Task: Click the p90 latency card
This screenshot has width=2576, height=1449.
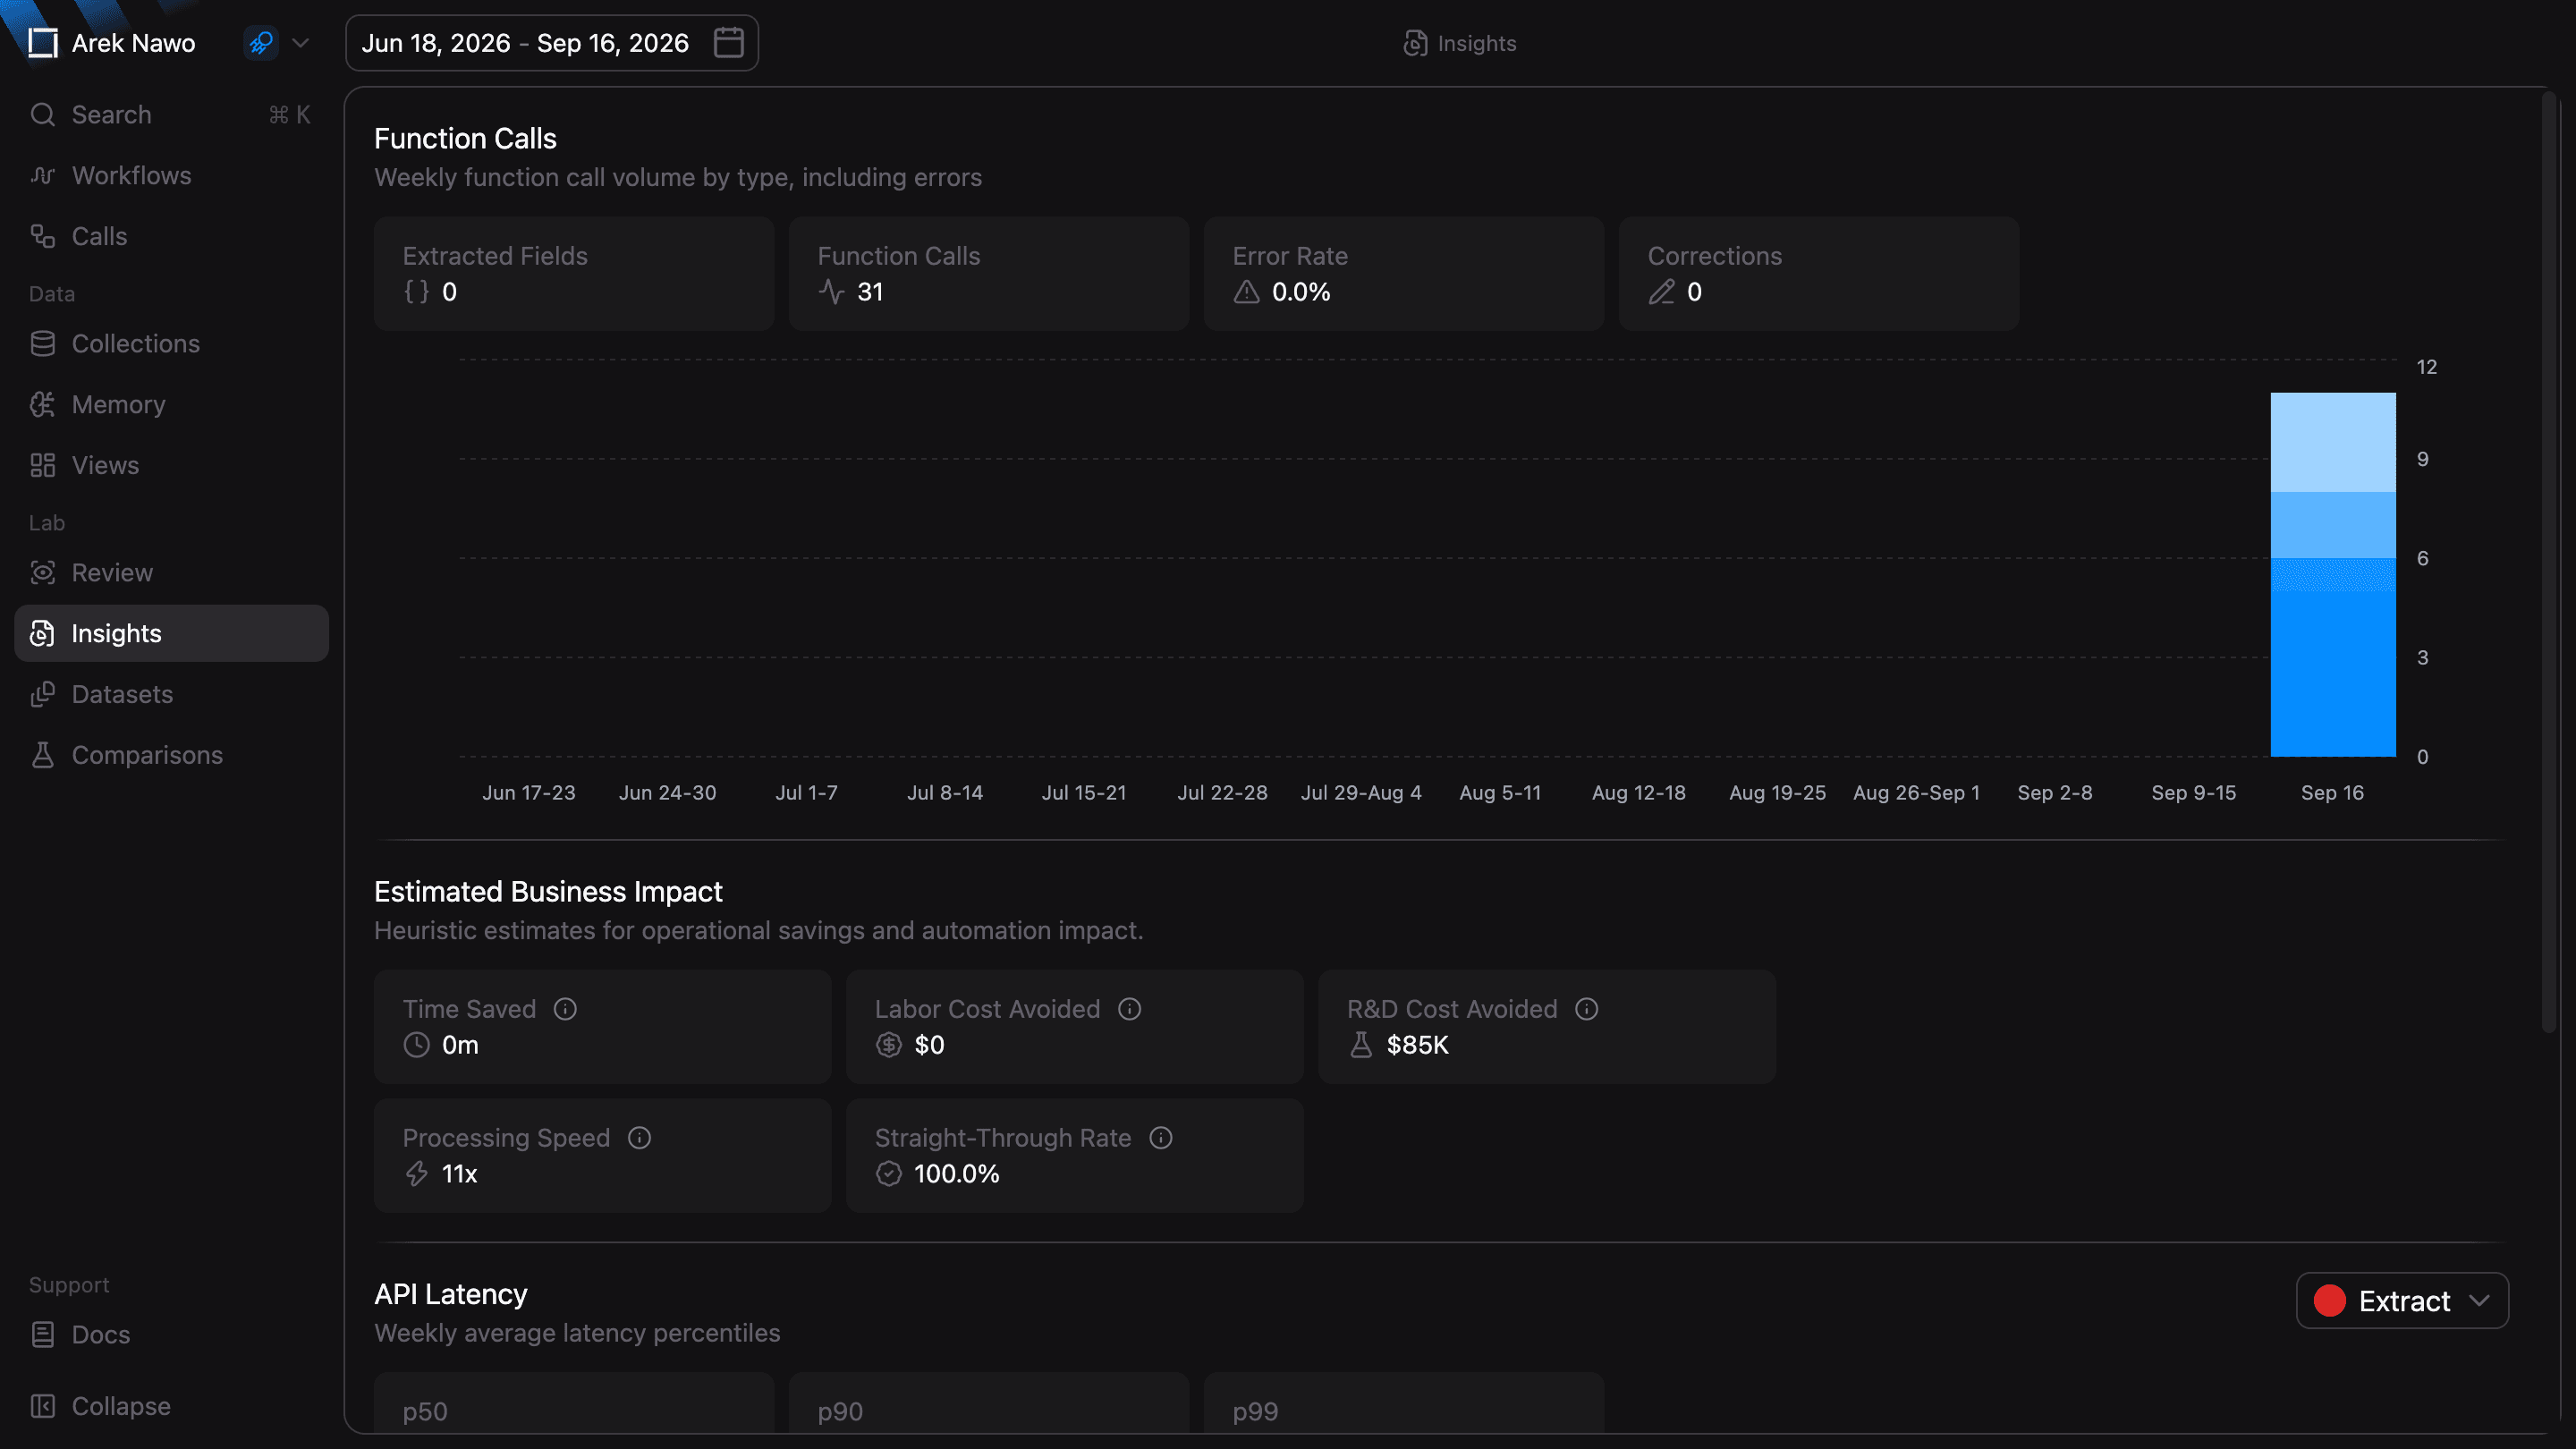Action: point(989,1404)
